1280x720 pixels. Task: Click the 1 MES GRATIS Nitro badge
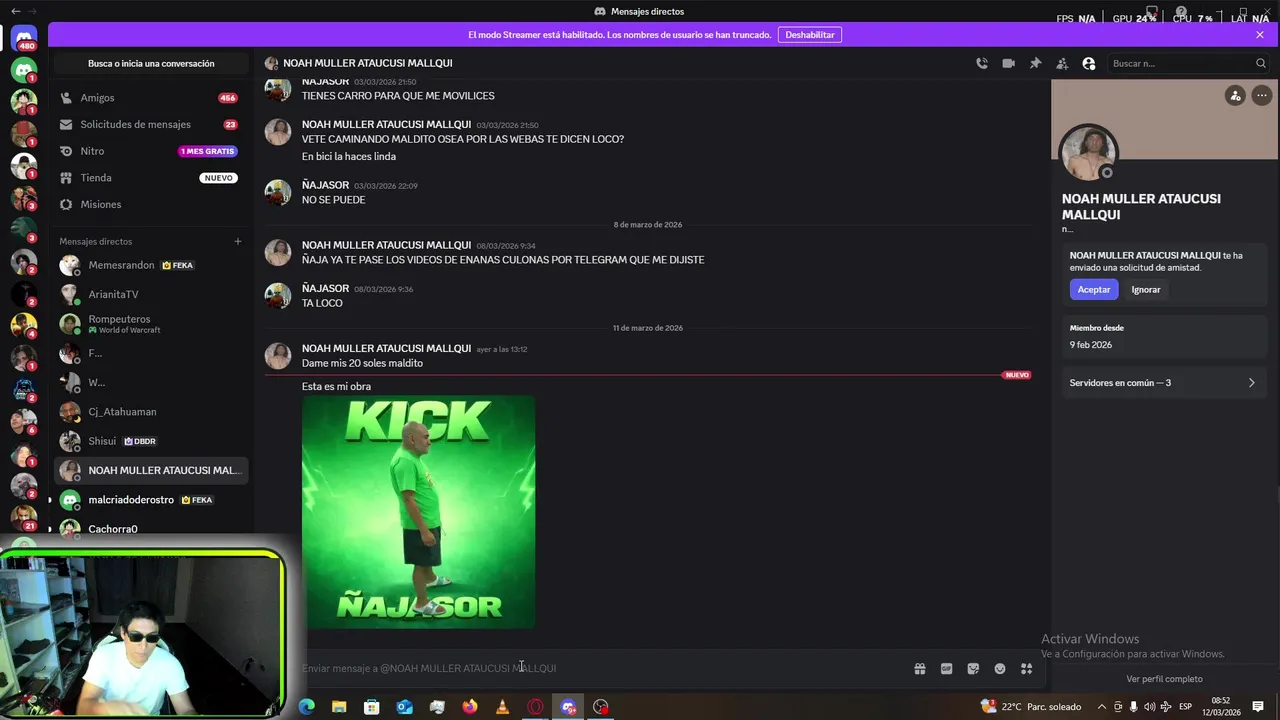coord(207,151)
